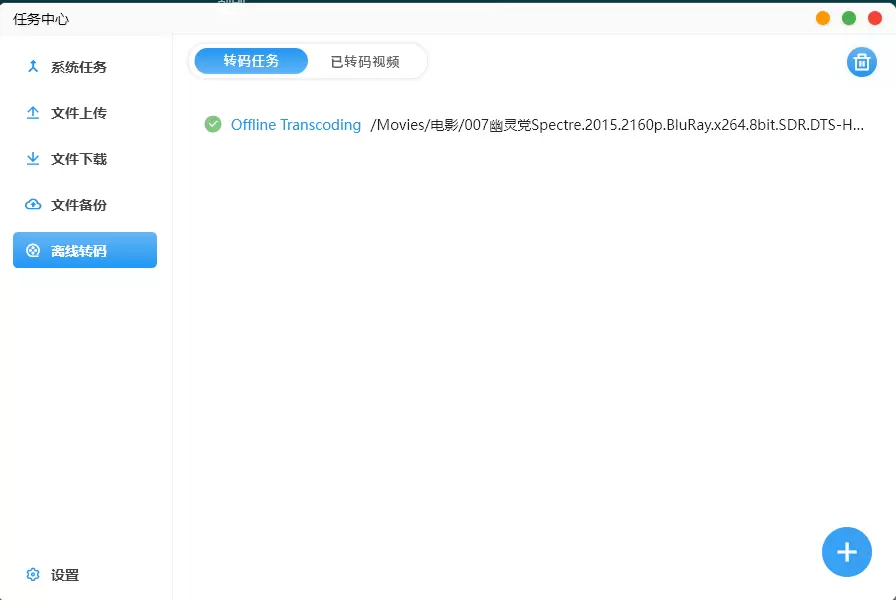
Task: Open the 文件备份 section label
Action: (79, 205)
